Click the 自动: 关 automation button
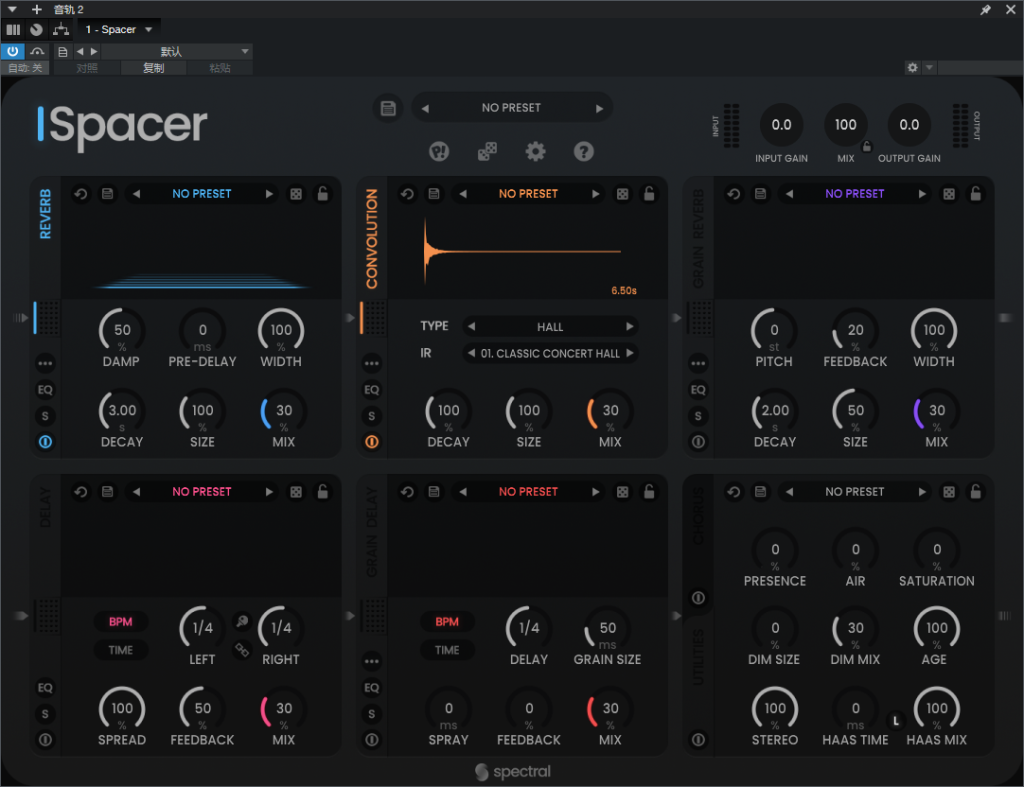 pyautogui.click(x=25, y=68)
